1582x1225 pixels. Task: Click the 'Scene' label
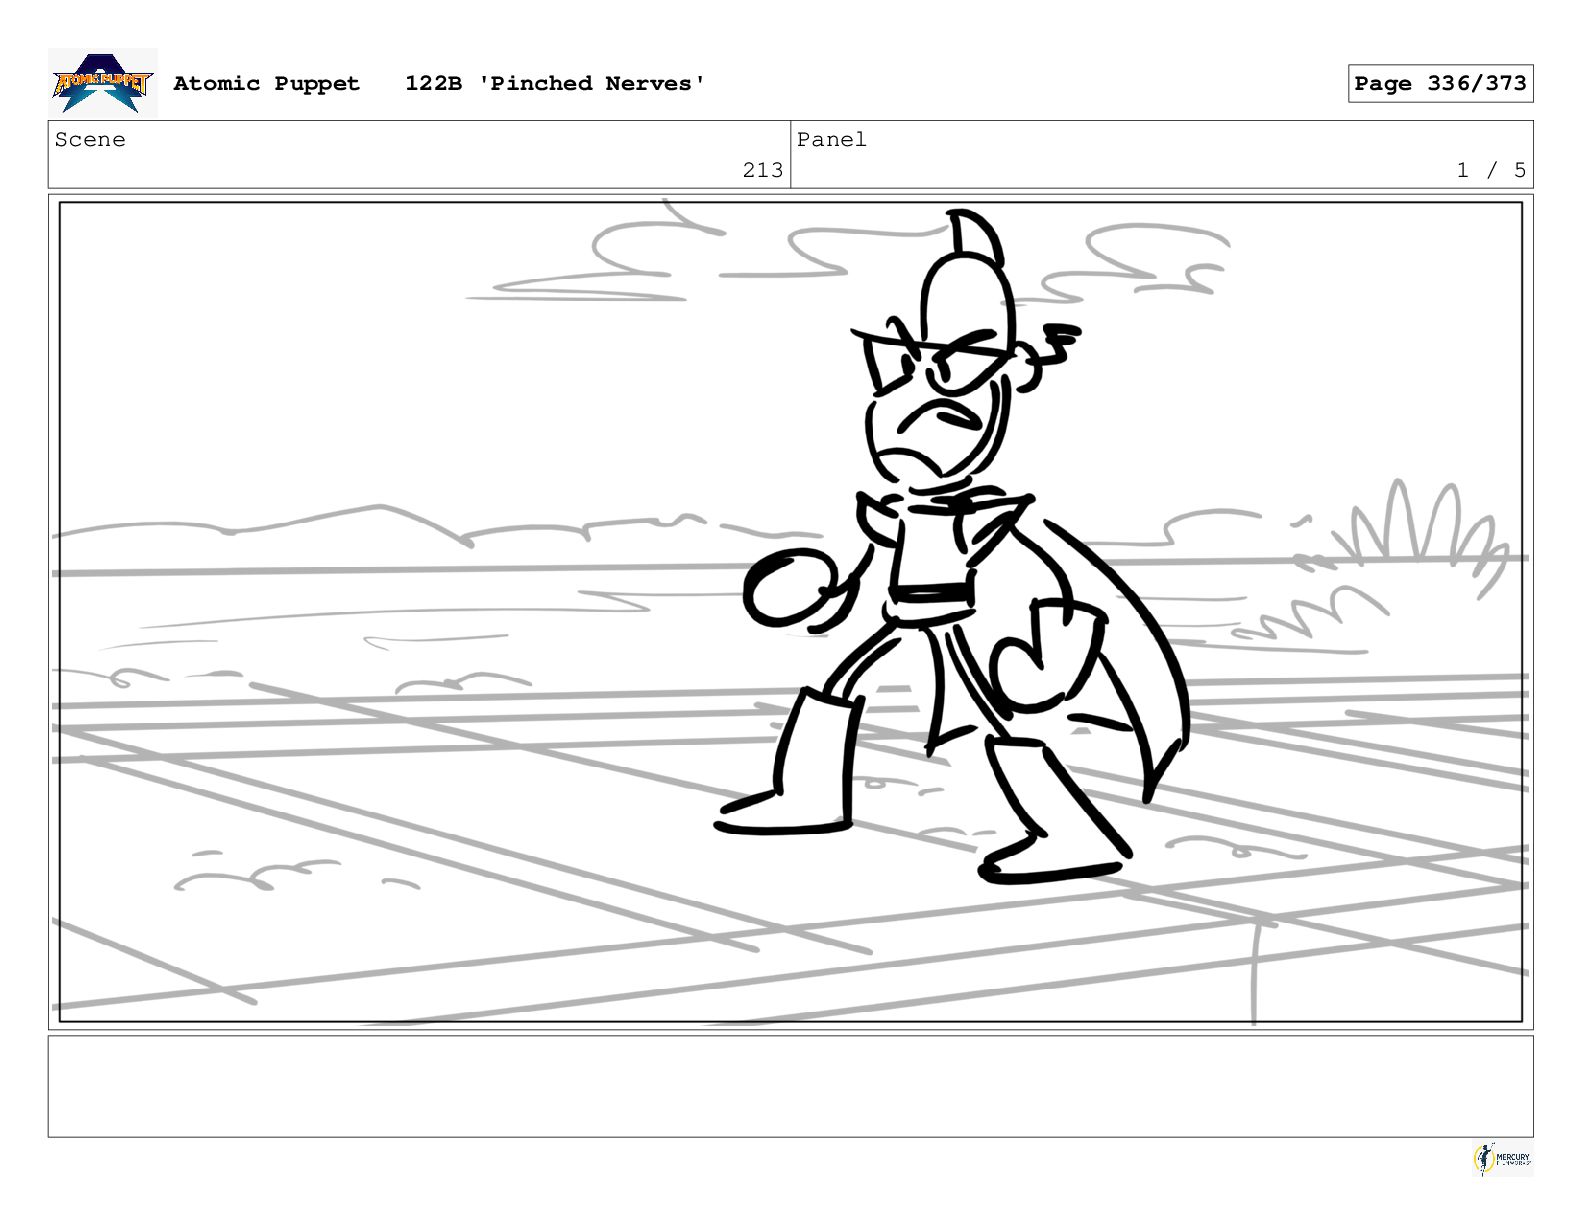90,139
